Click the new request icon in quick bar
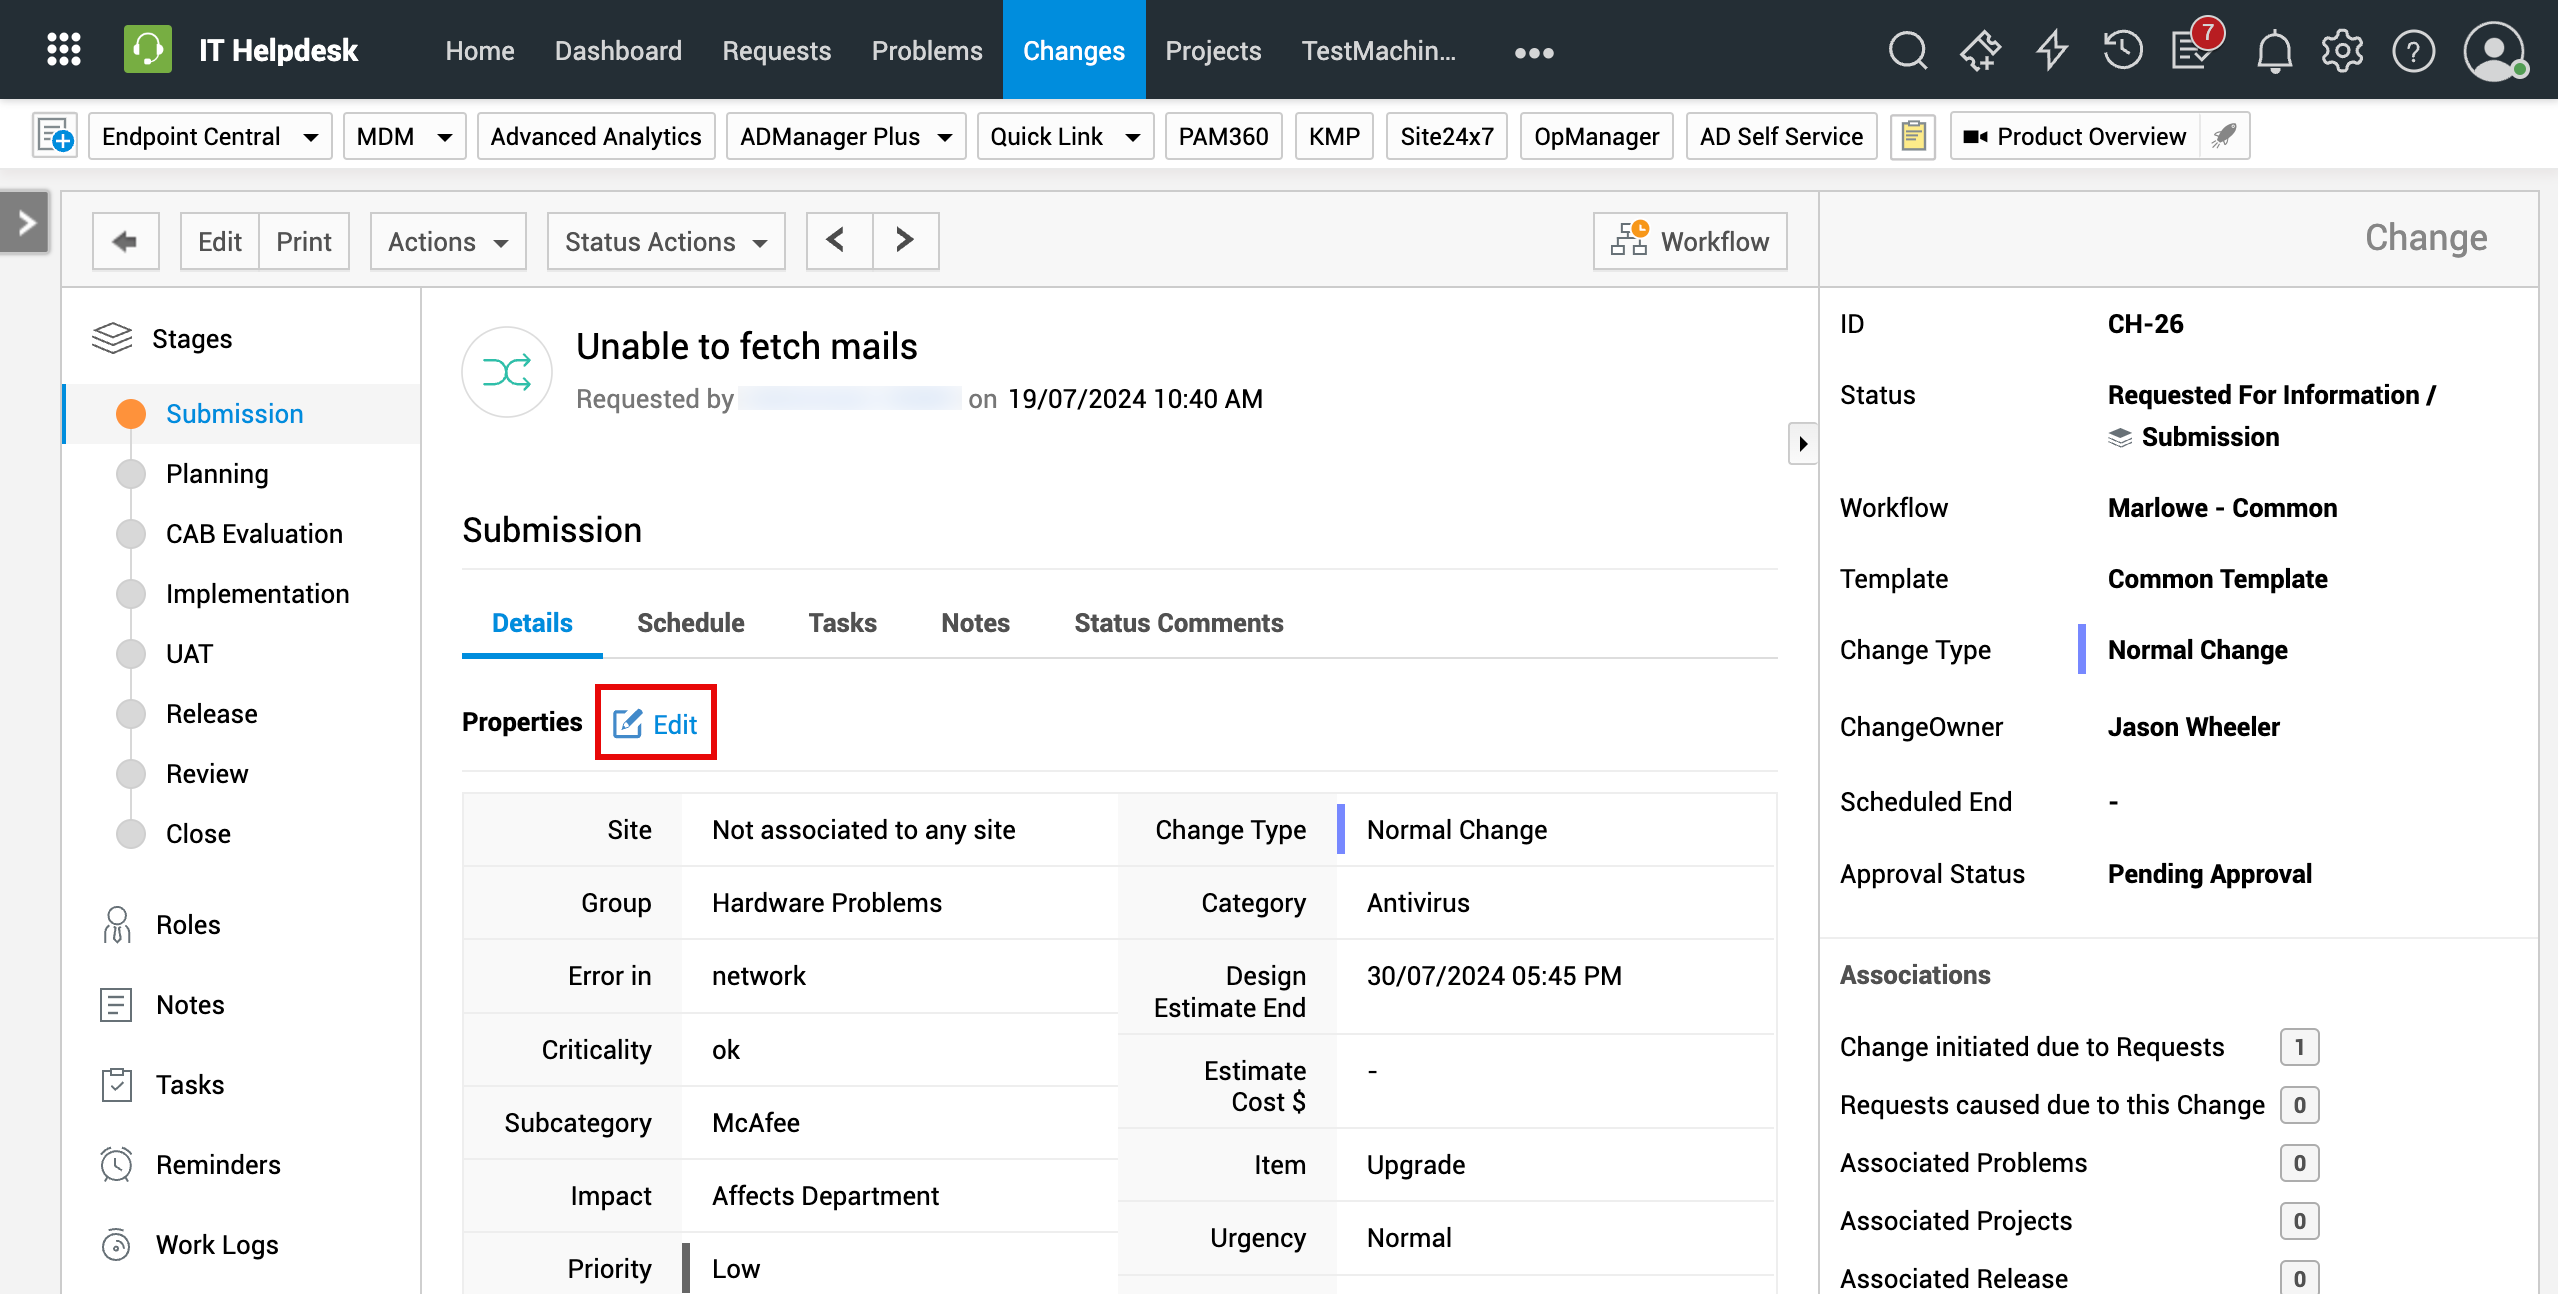This screenshot has height=1294, width=2558. point(55,136)
